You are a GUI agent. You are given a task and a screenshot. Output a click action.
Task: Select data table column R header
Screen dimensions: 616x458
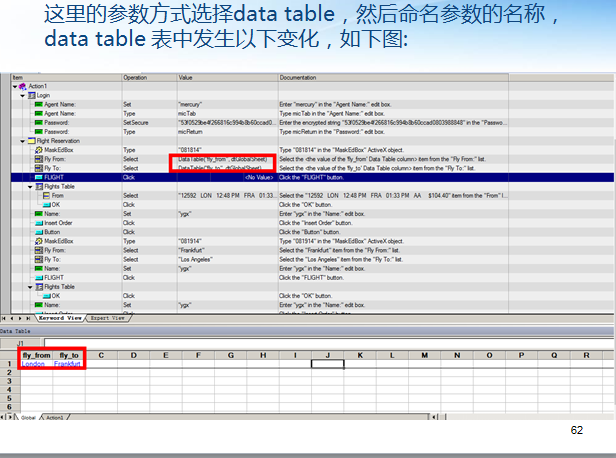click(x=586, y=355)
